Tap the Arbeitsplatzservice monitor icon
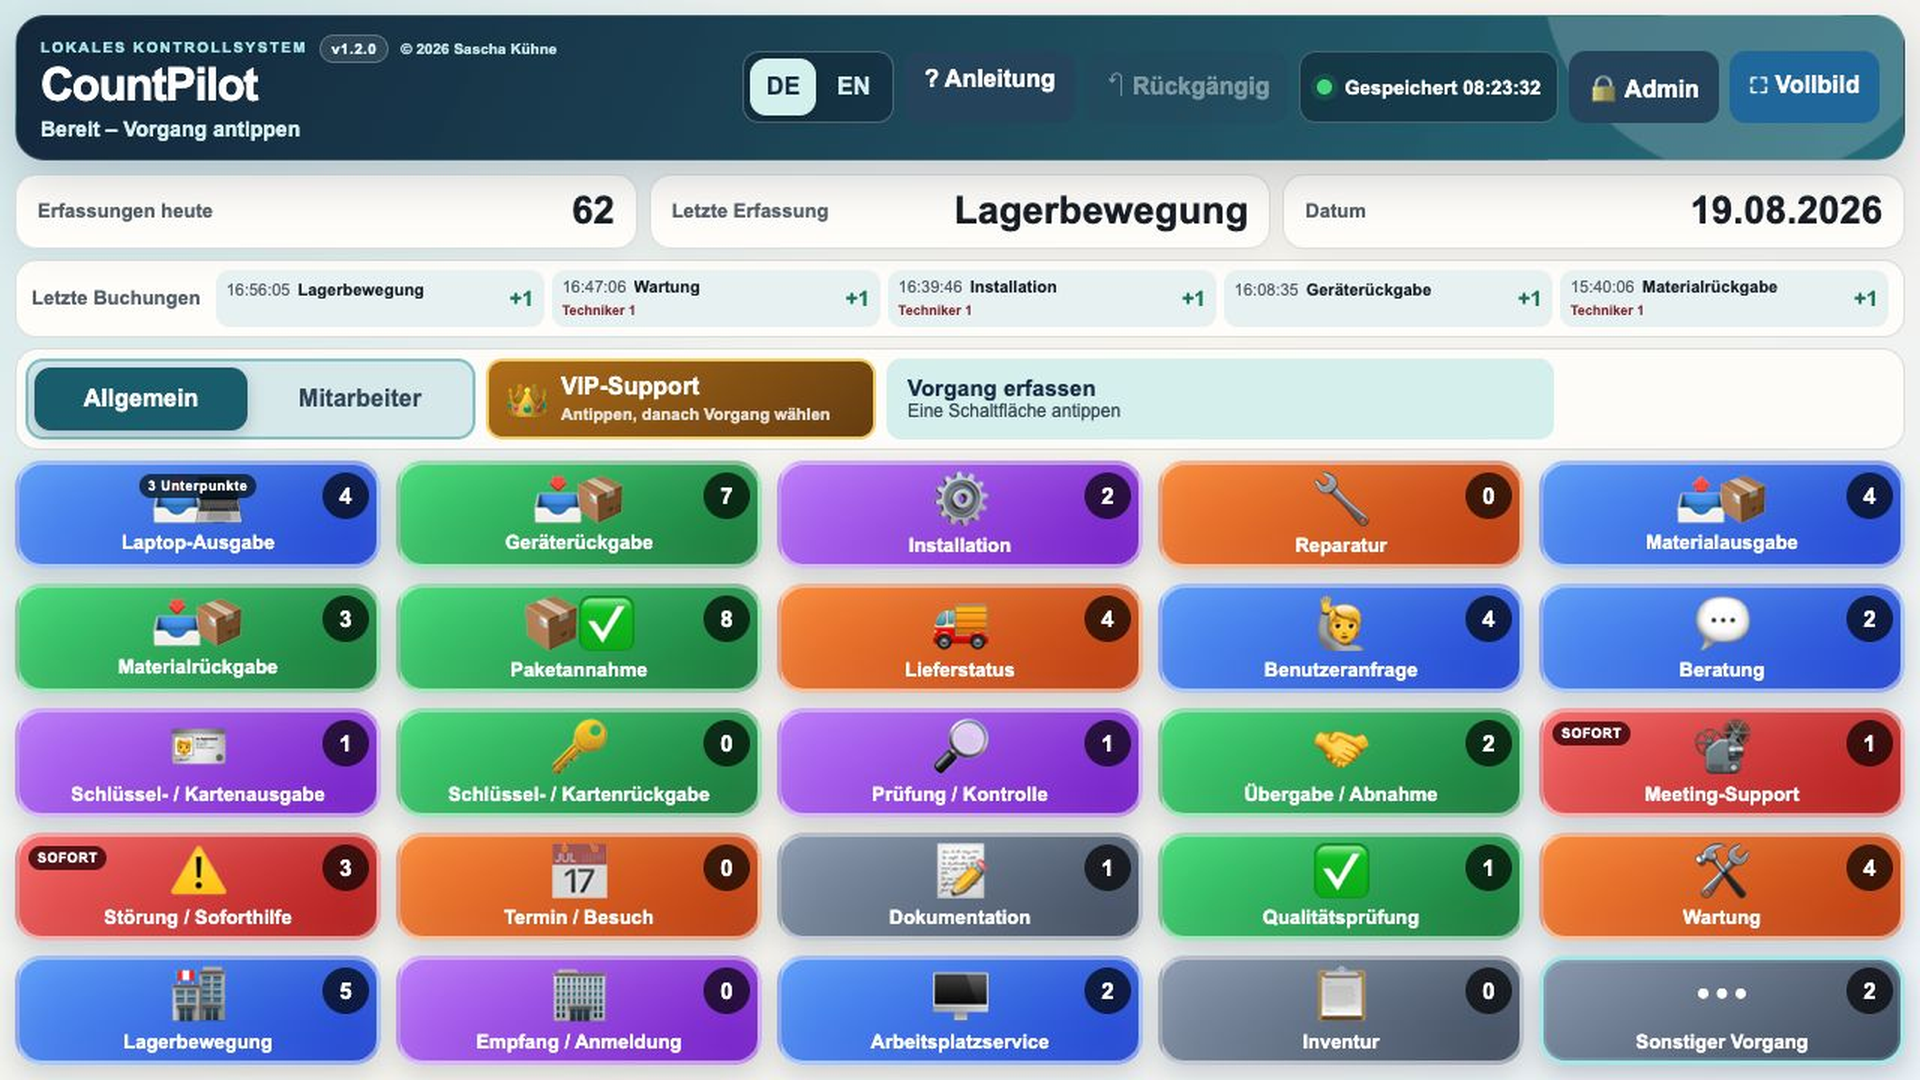Image resolution: width=1920 pixels, height=1080 pixels. coord(960,994)
